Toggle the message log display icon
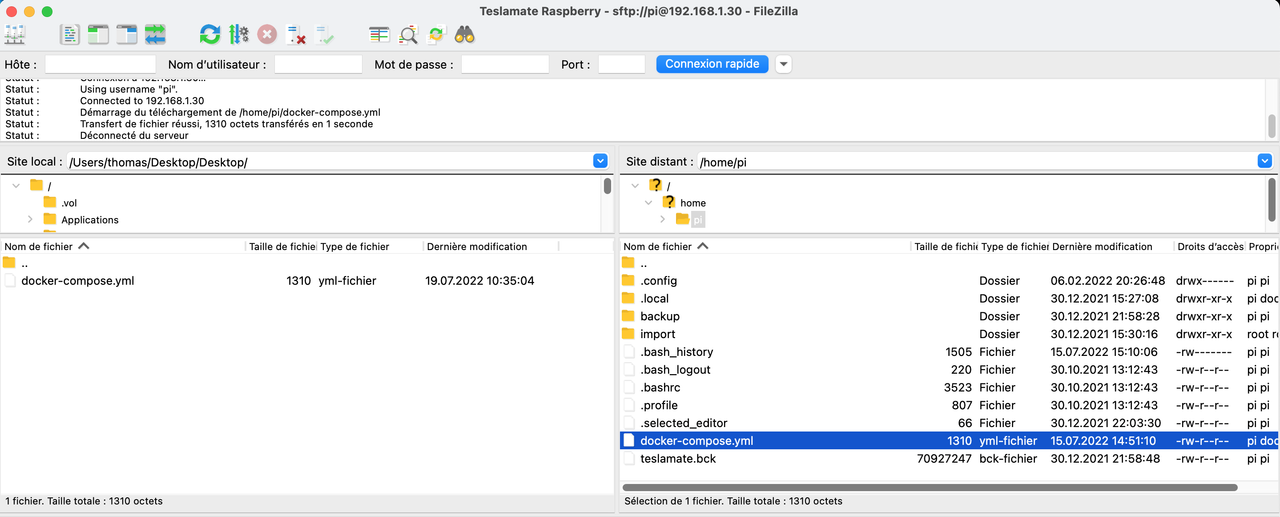 (x=69, y=35)
